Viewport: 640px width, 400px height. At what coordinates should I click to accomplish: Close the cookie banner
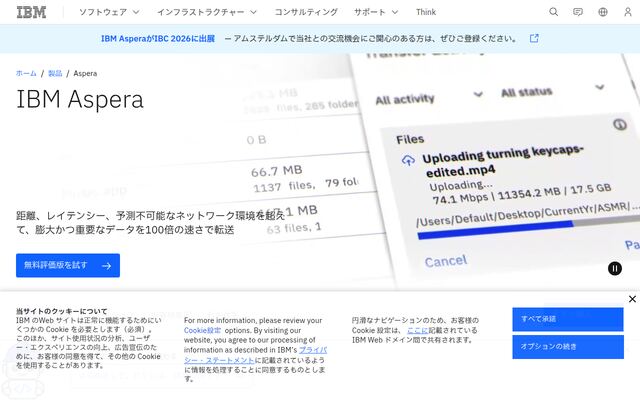[x=632, y=299]
